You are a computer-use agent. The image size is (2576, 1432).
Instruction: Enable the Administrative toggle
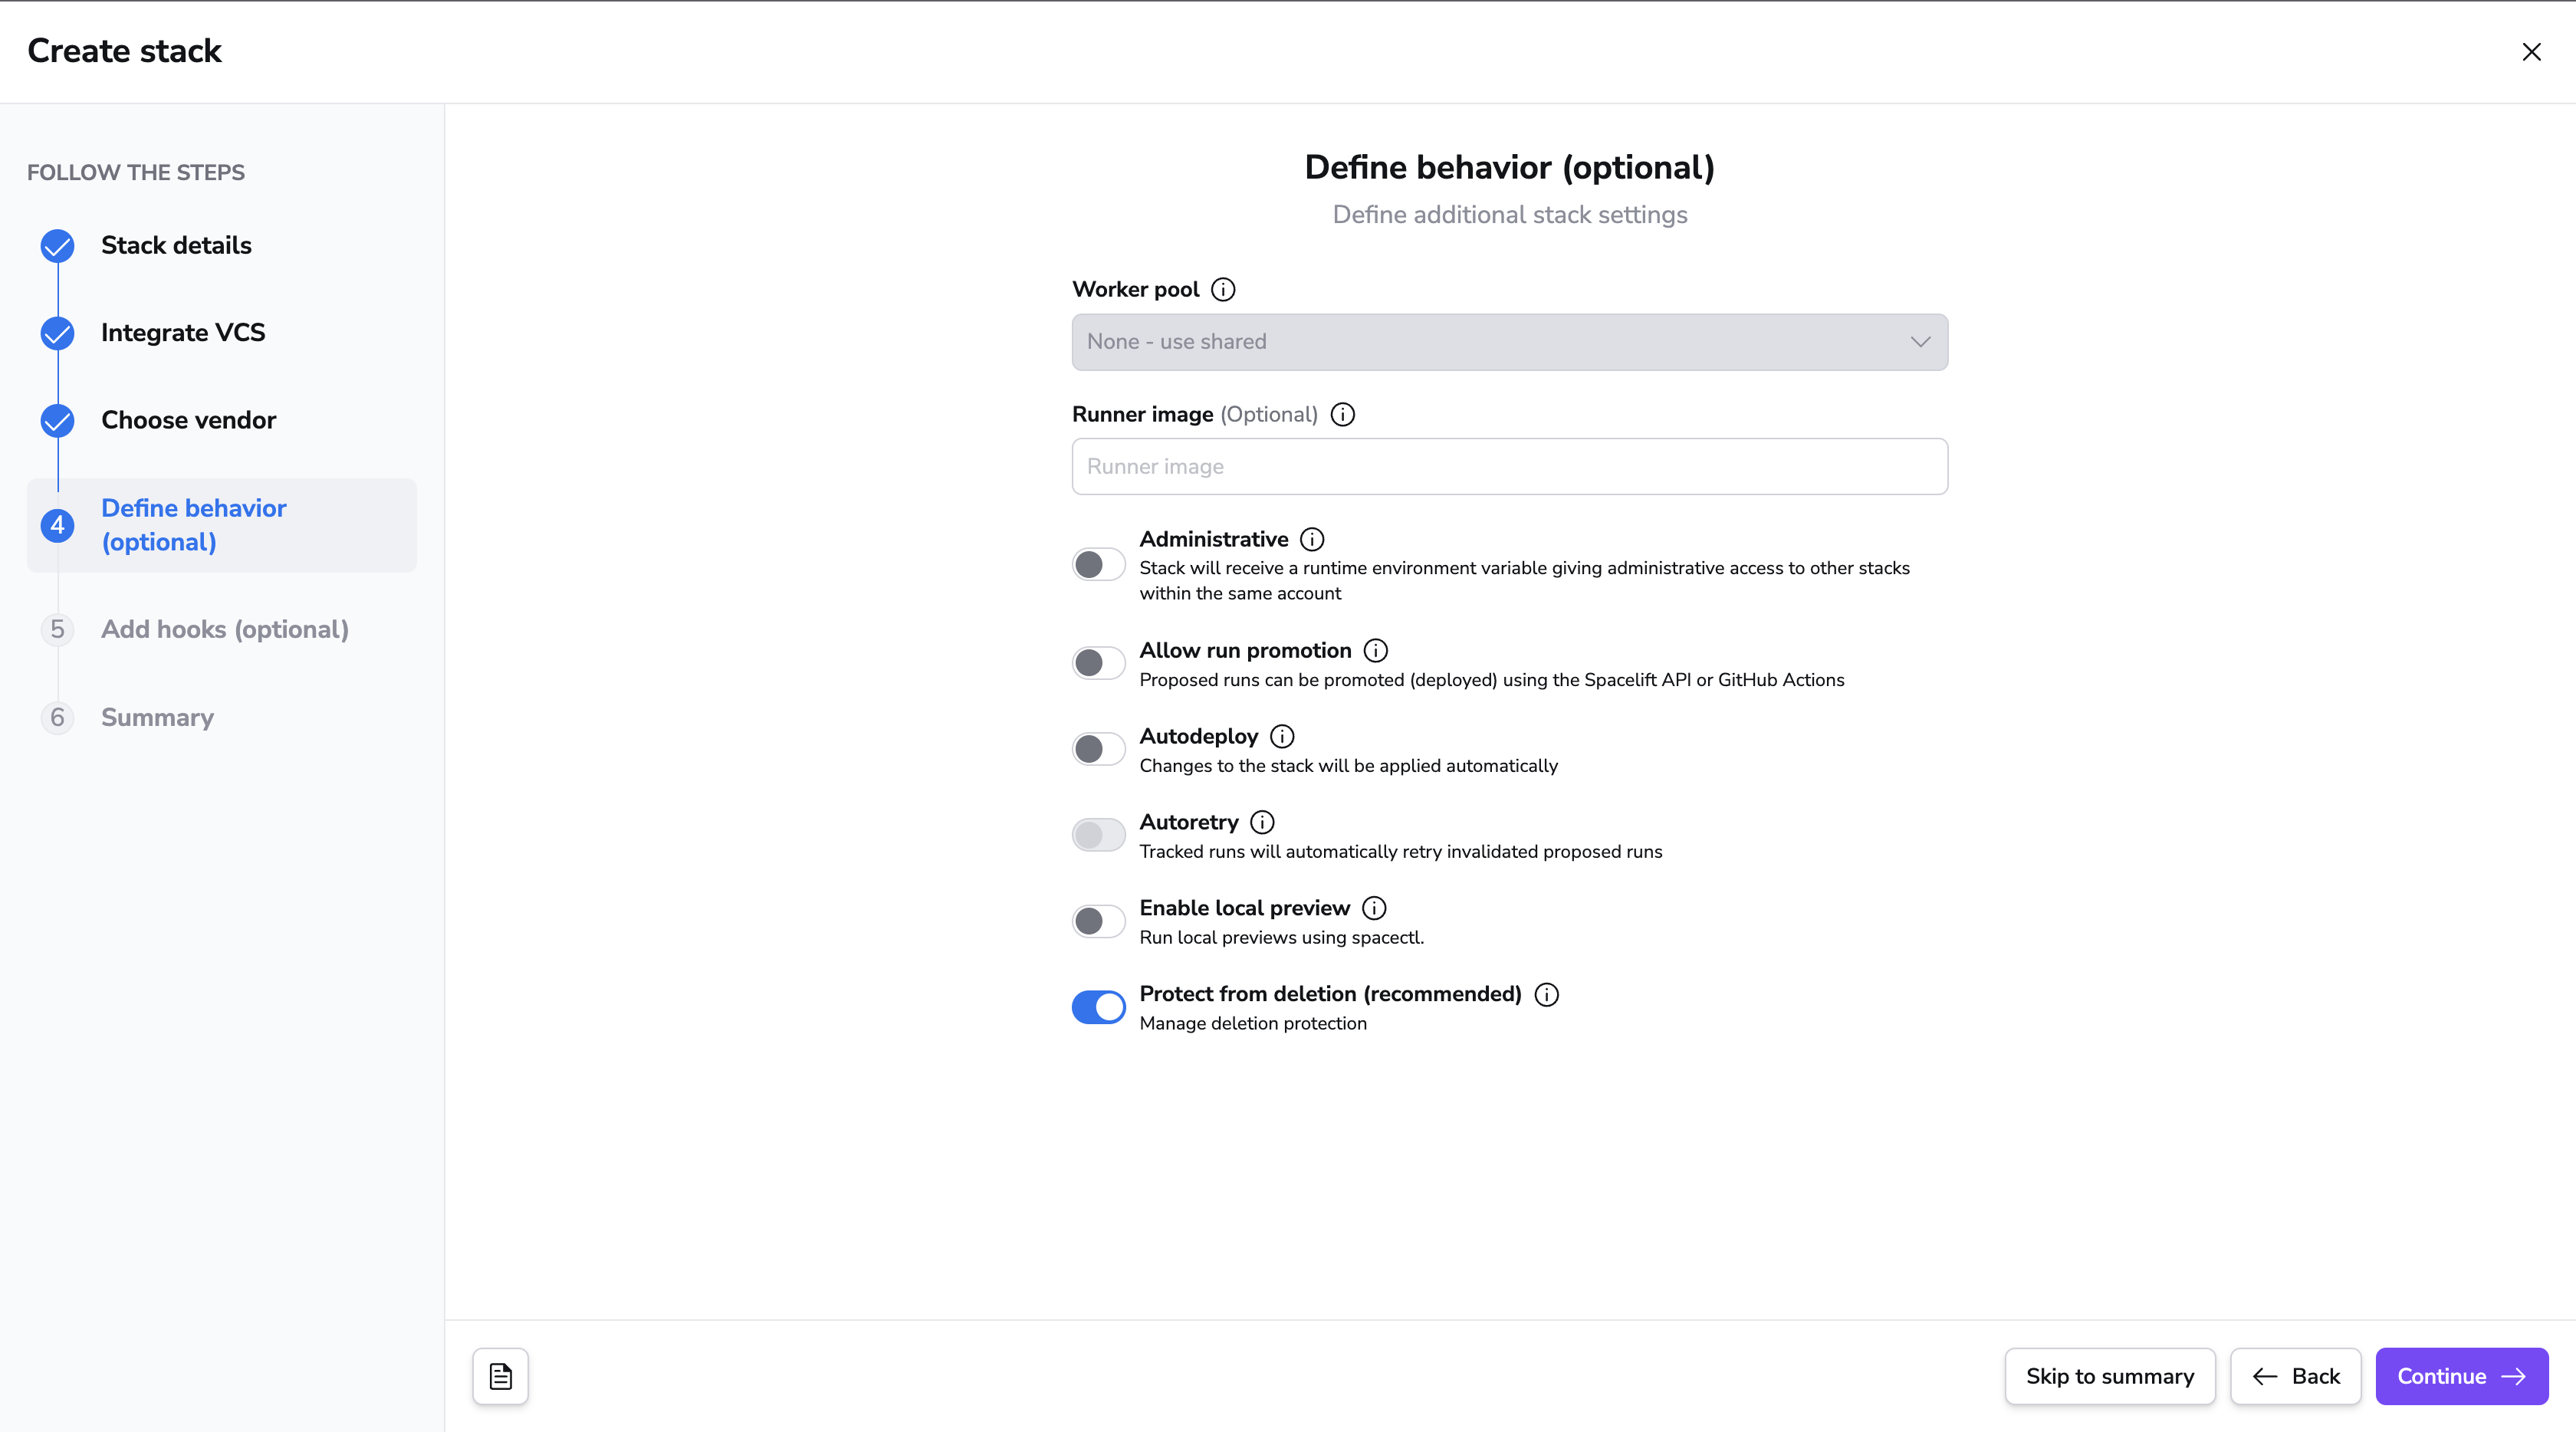(x=1099, y=565)
